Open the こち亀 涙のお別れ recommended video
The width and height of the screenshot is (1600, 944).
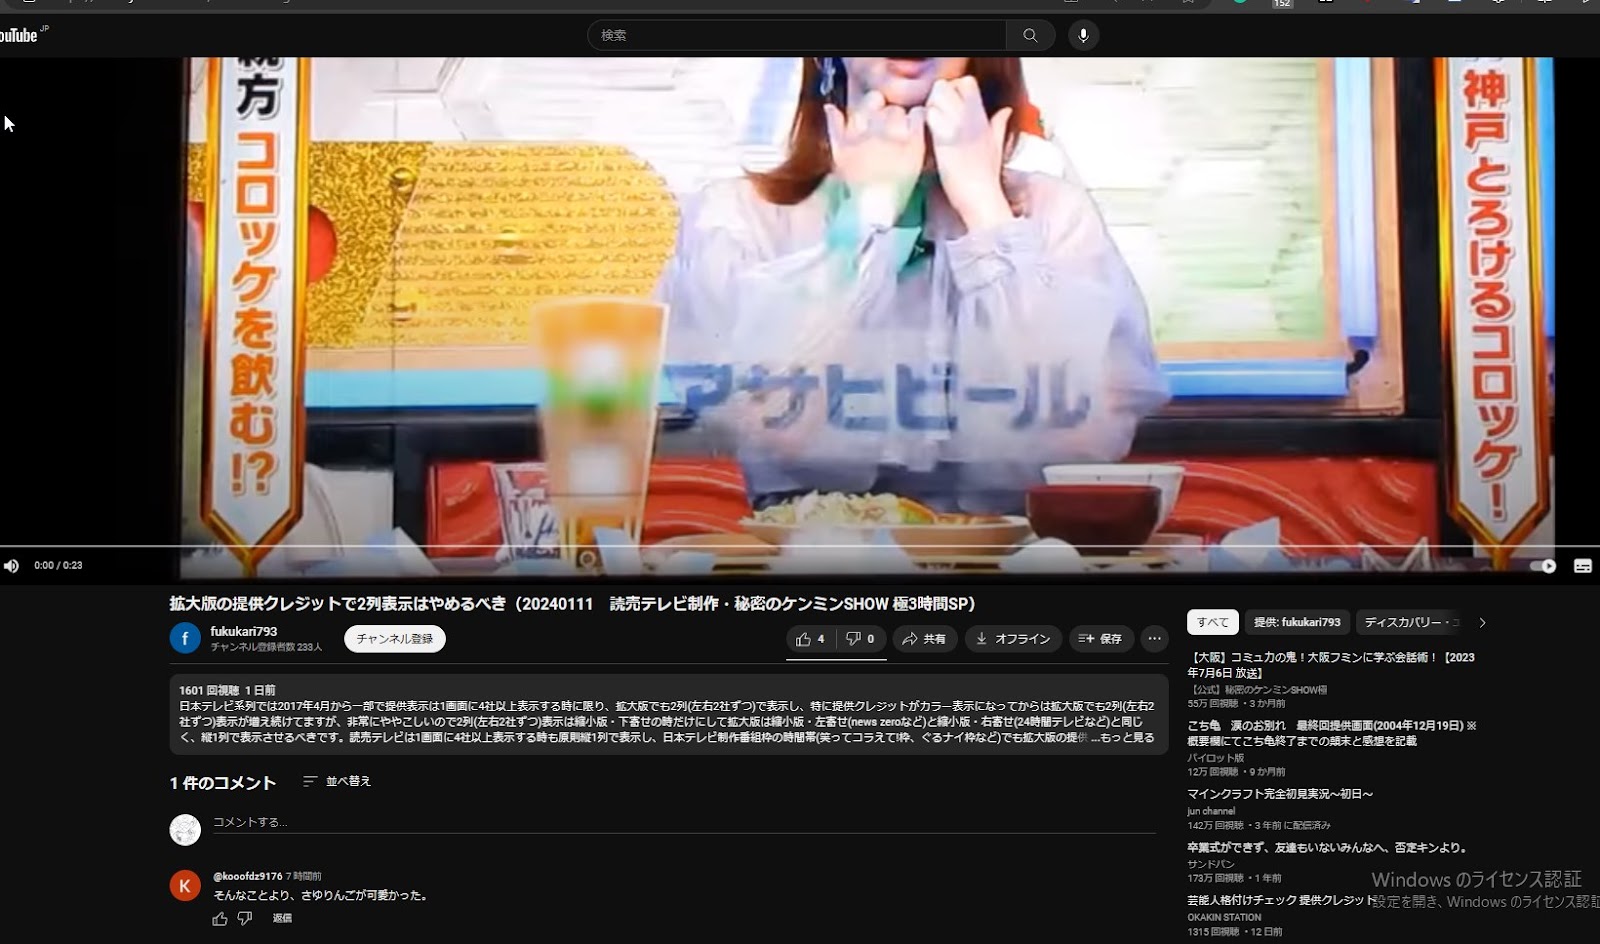click(1332, 733)
